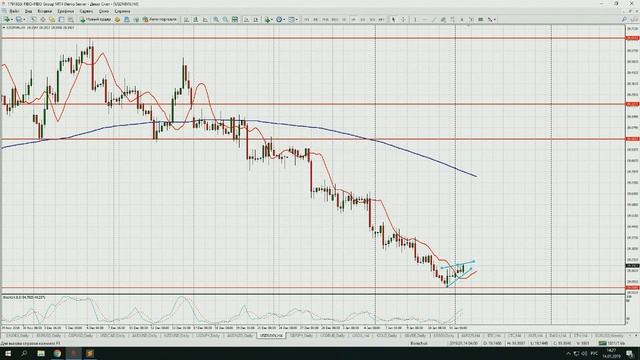This screenshot has width=640, height=360.
Task: Toggle the Strategy Tester icon
Action: pyautogui.click(x=71, y=20)
